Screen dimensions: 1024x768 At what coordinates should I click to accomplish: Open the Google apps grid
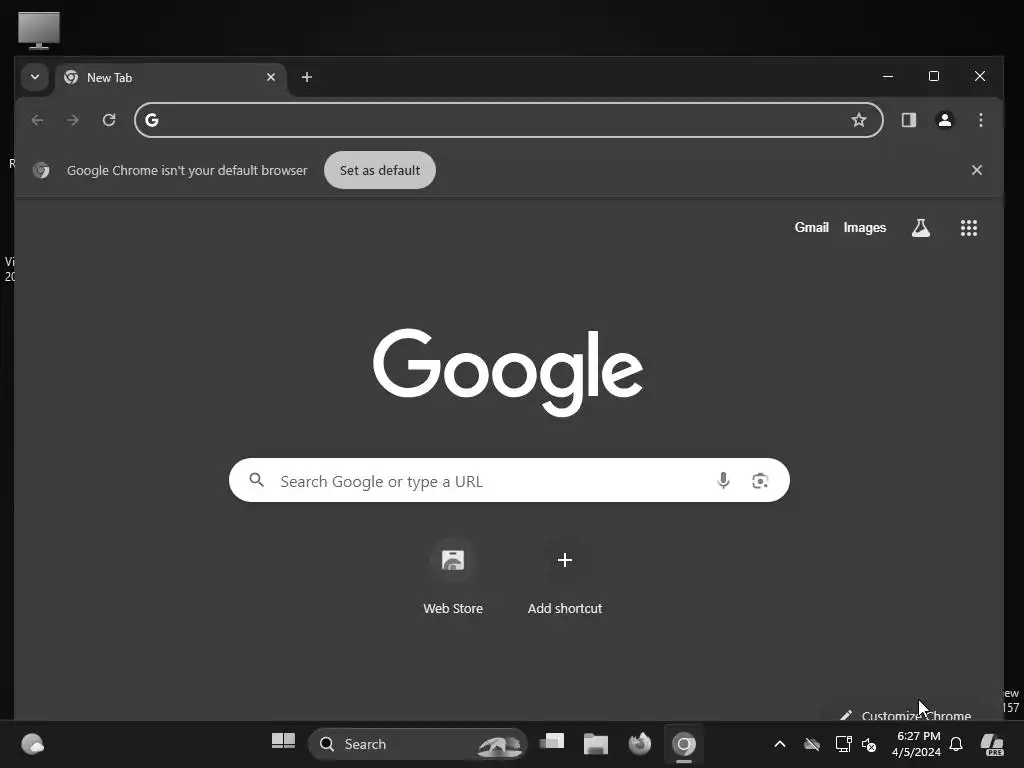[968, 228]
